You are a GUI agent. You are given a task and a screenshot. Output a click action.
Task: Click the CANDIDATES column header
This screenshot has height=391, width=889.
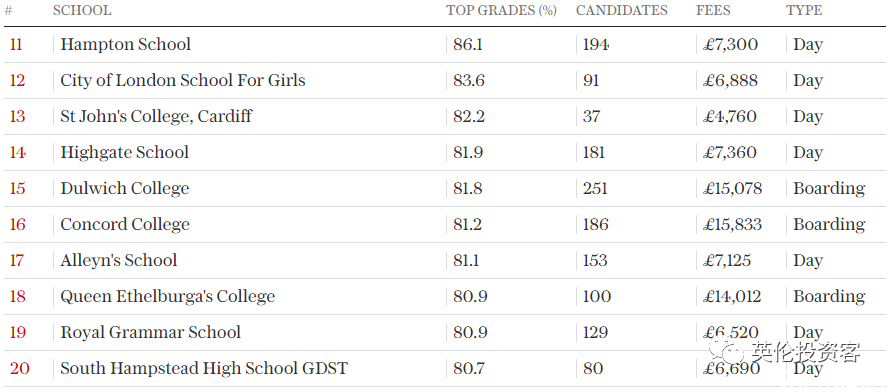621,11
